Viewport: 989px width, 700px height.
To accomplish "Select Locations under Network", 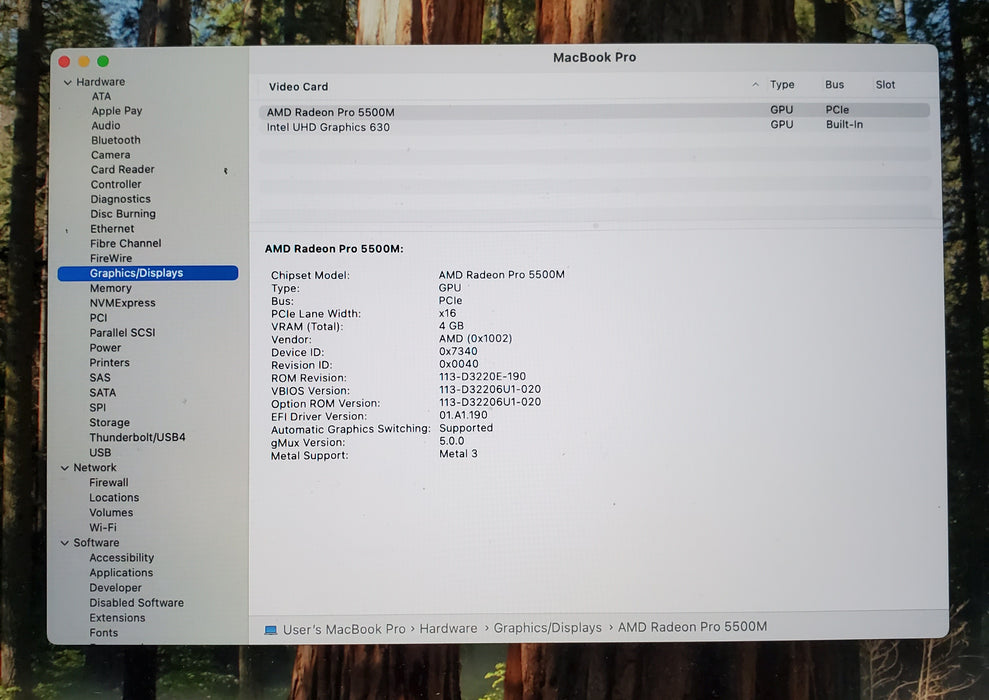I will 114,498.
